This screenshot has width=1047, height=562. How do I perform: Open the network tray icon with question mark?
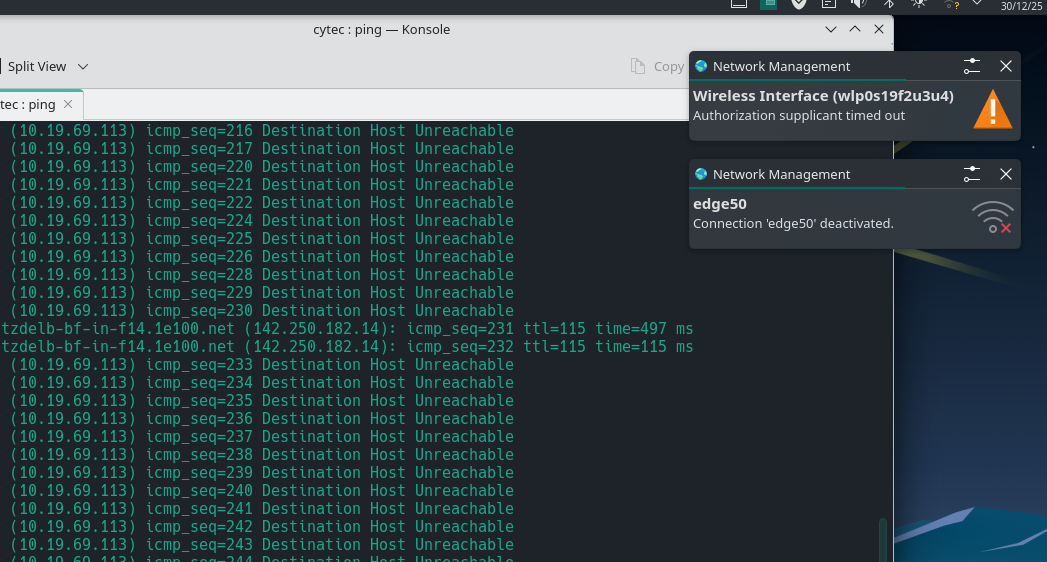pyautogui.click(x=949, y=4)
